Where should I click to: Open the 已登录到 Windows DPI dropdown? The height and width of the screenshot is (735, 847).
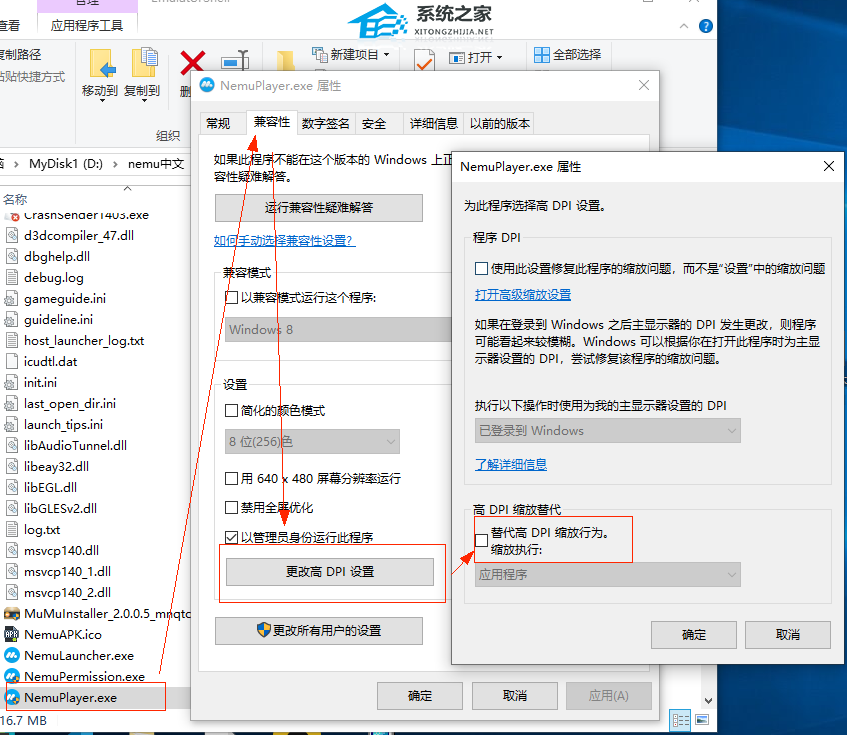[608, 430]
